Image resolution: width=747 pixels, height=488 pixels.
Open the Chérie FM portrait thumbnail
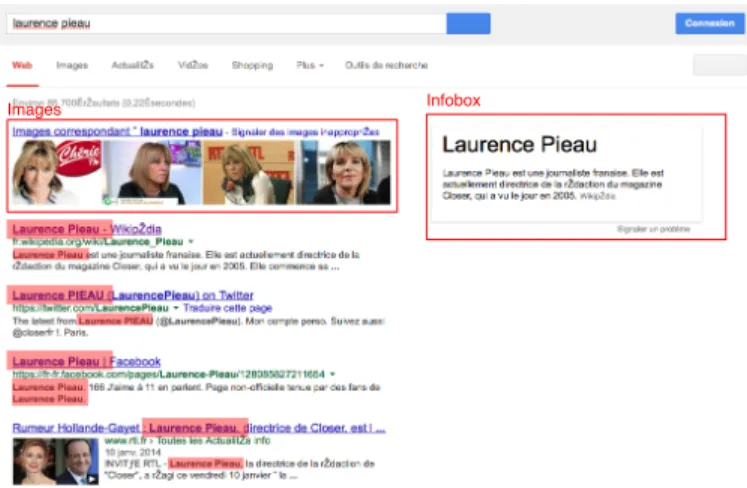point(56,173)
